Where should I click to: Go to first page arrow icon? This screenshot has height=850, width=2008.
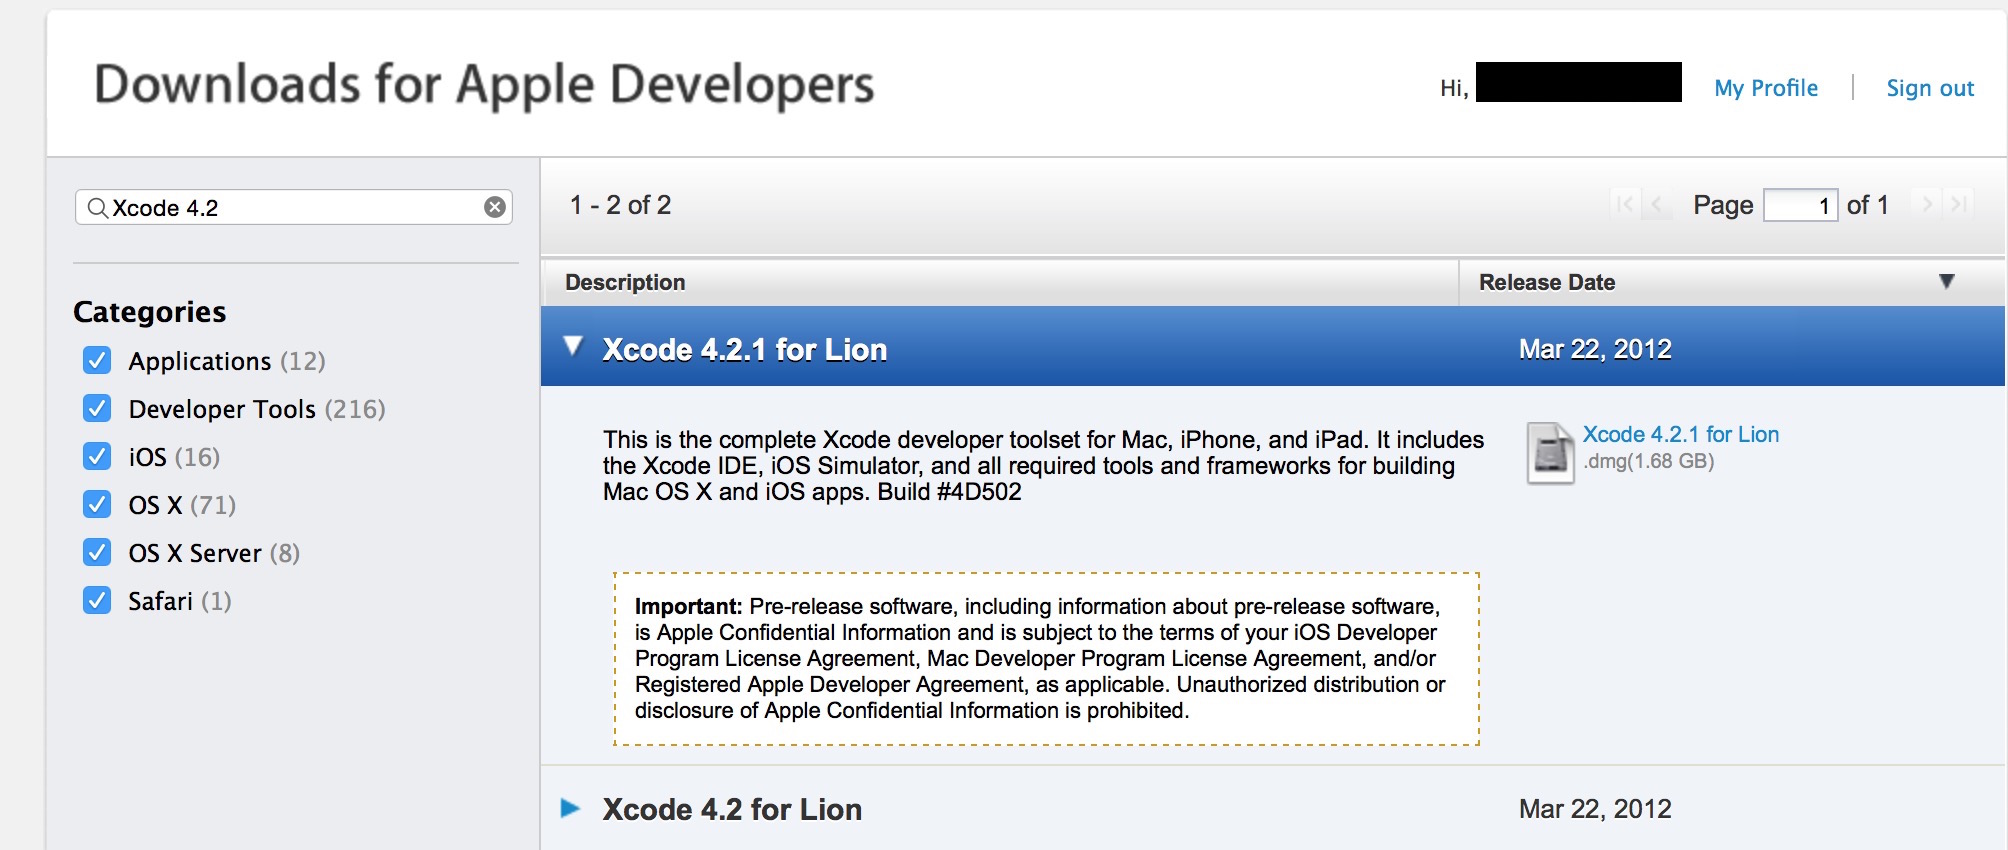pos(1625,205)
